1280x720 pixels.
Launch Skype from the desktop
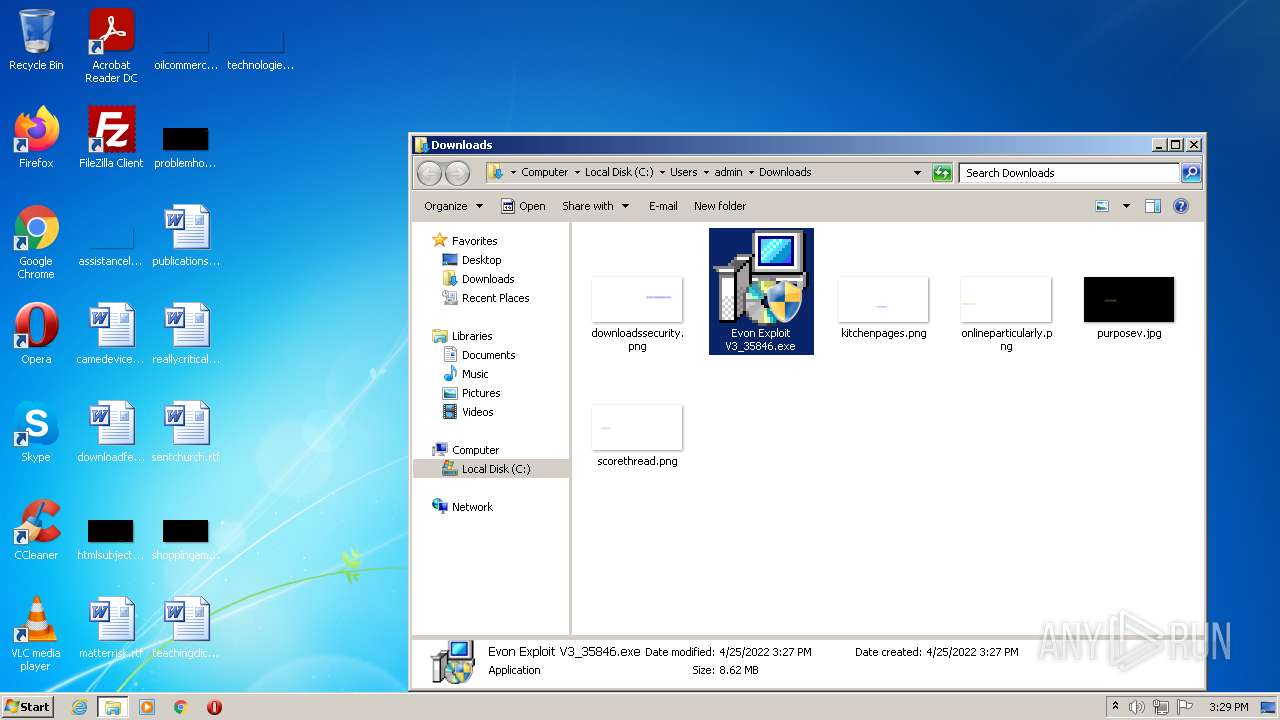[x=36, y=432]
